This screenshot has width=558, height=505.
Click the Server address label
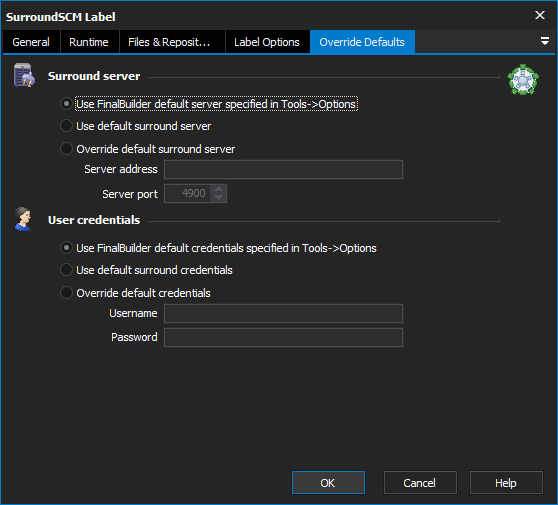click(x=121, y=169)
